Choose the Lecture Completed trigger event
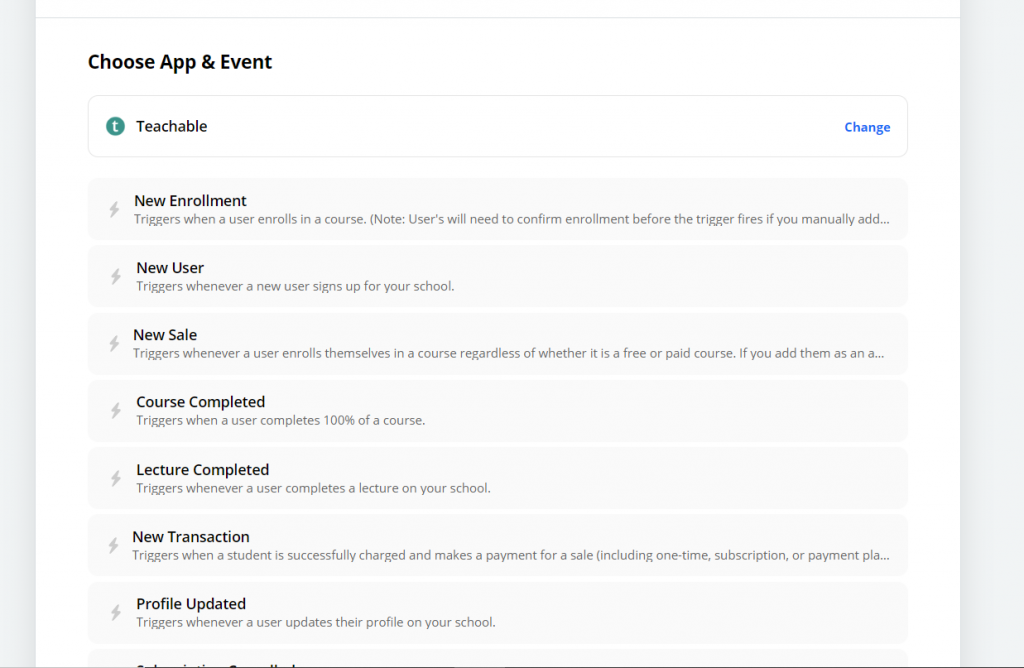Image resolution: width=1024 pixels, height=668 pixels. coord(498,479)
